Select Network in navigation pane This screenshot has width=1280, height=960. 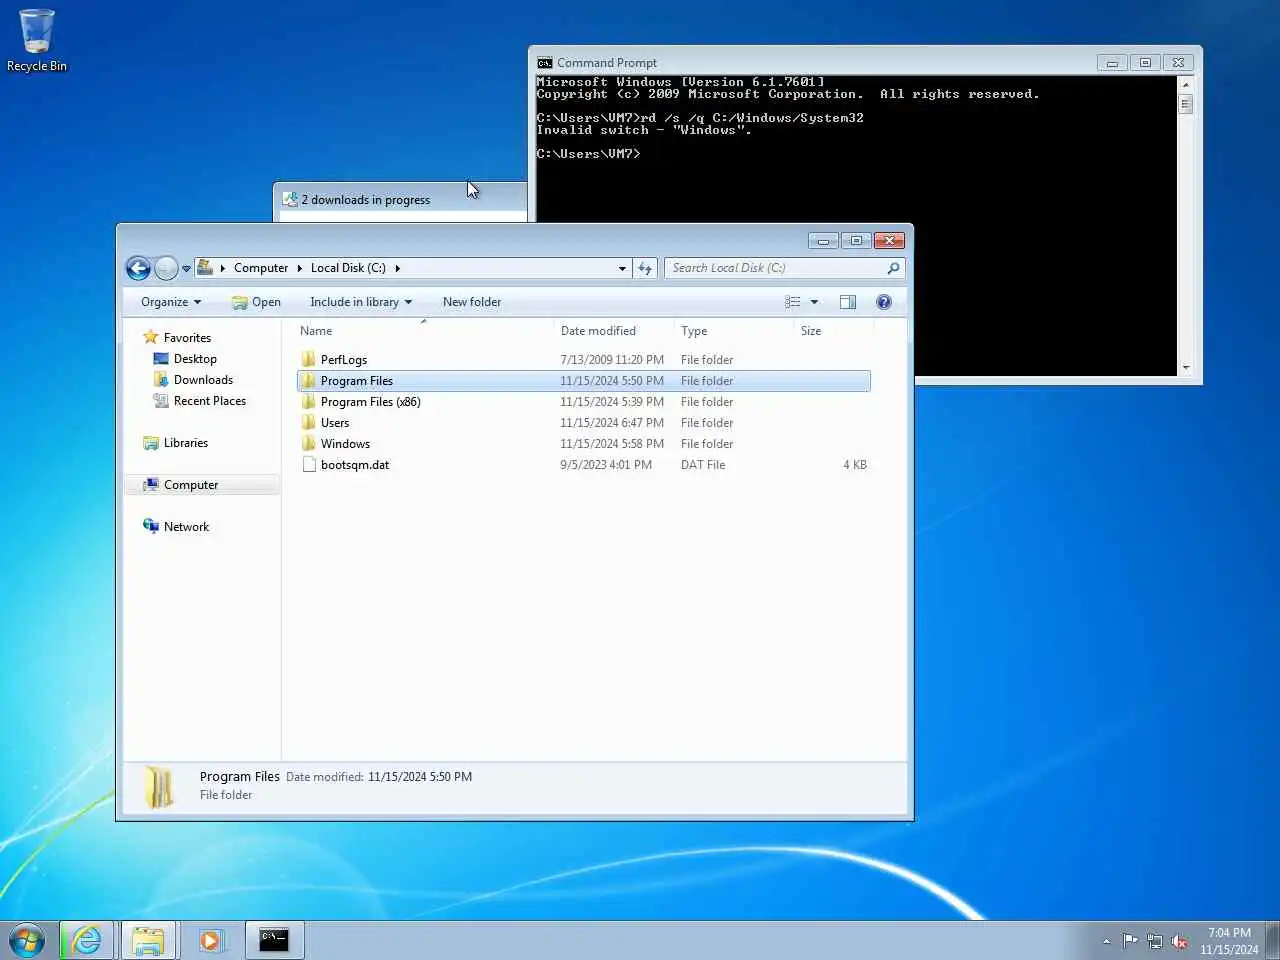click(x=186, y=527)
